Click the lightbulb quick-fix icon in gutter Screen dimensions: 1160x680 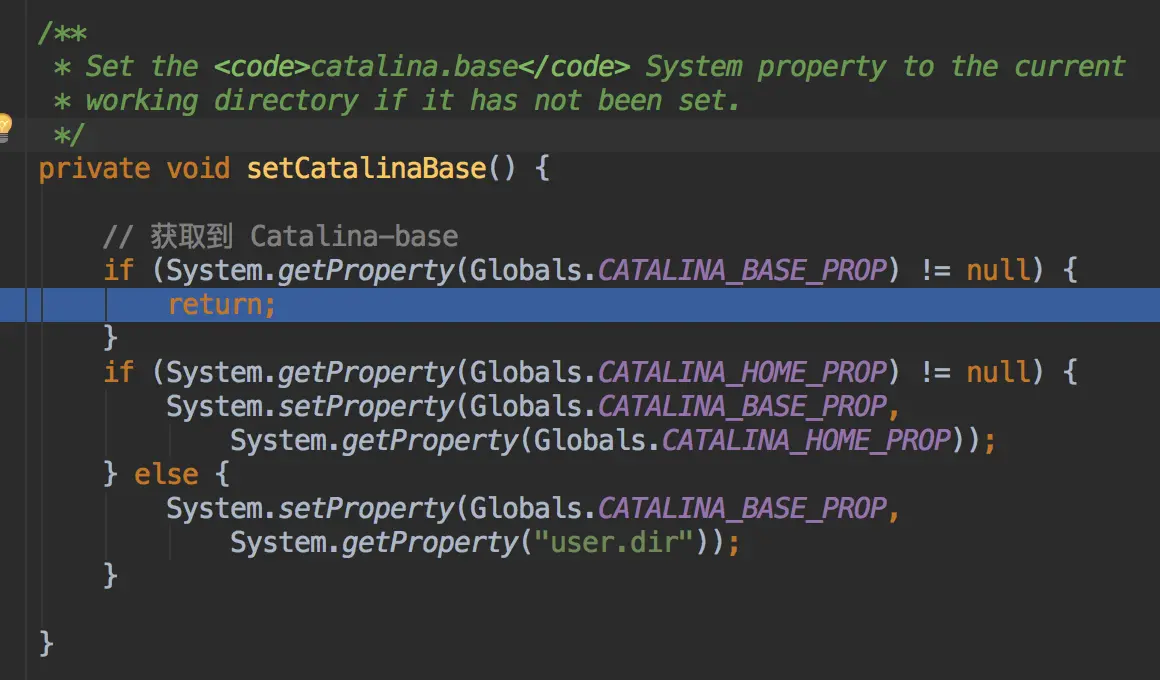[x=4, y=127]
